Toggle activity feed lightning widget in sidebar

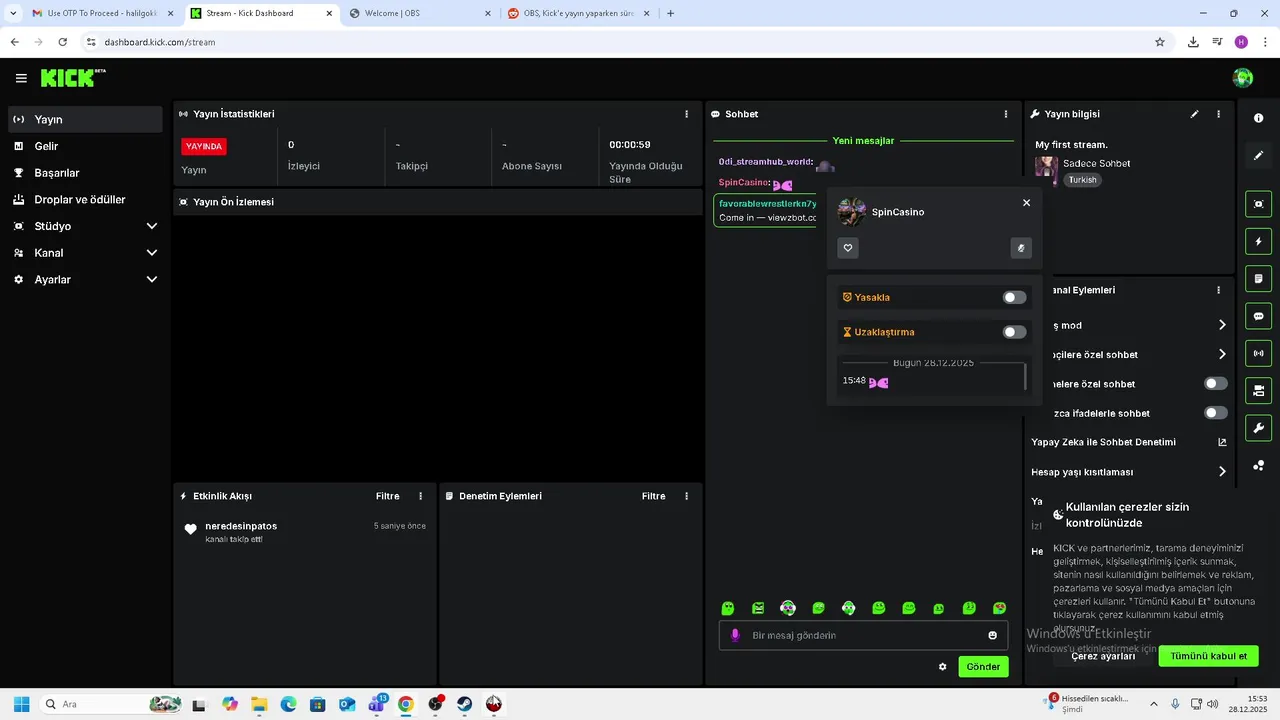1259,241
